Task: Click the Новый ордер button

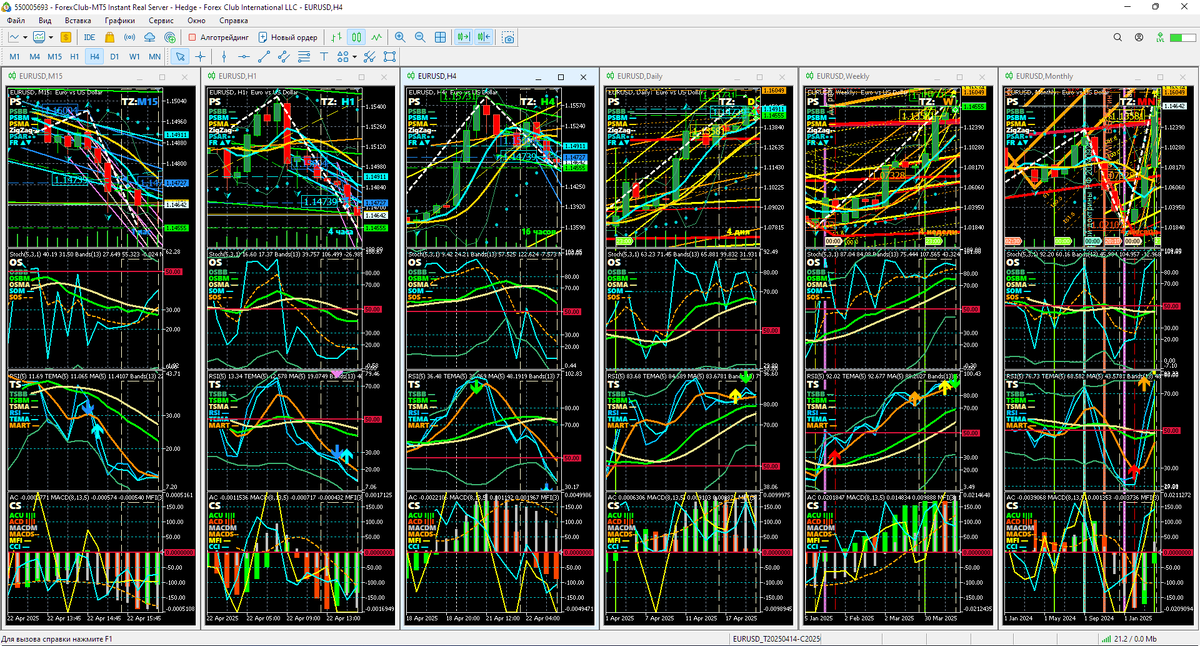Action: [x=288, y=37]
